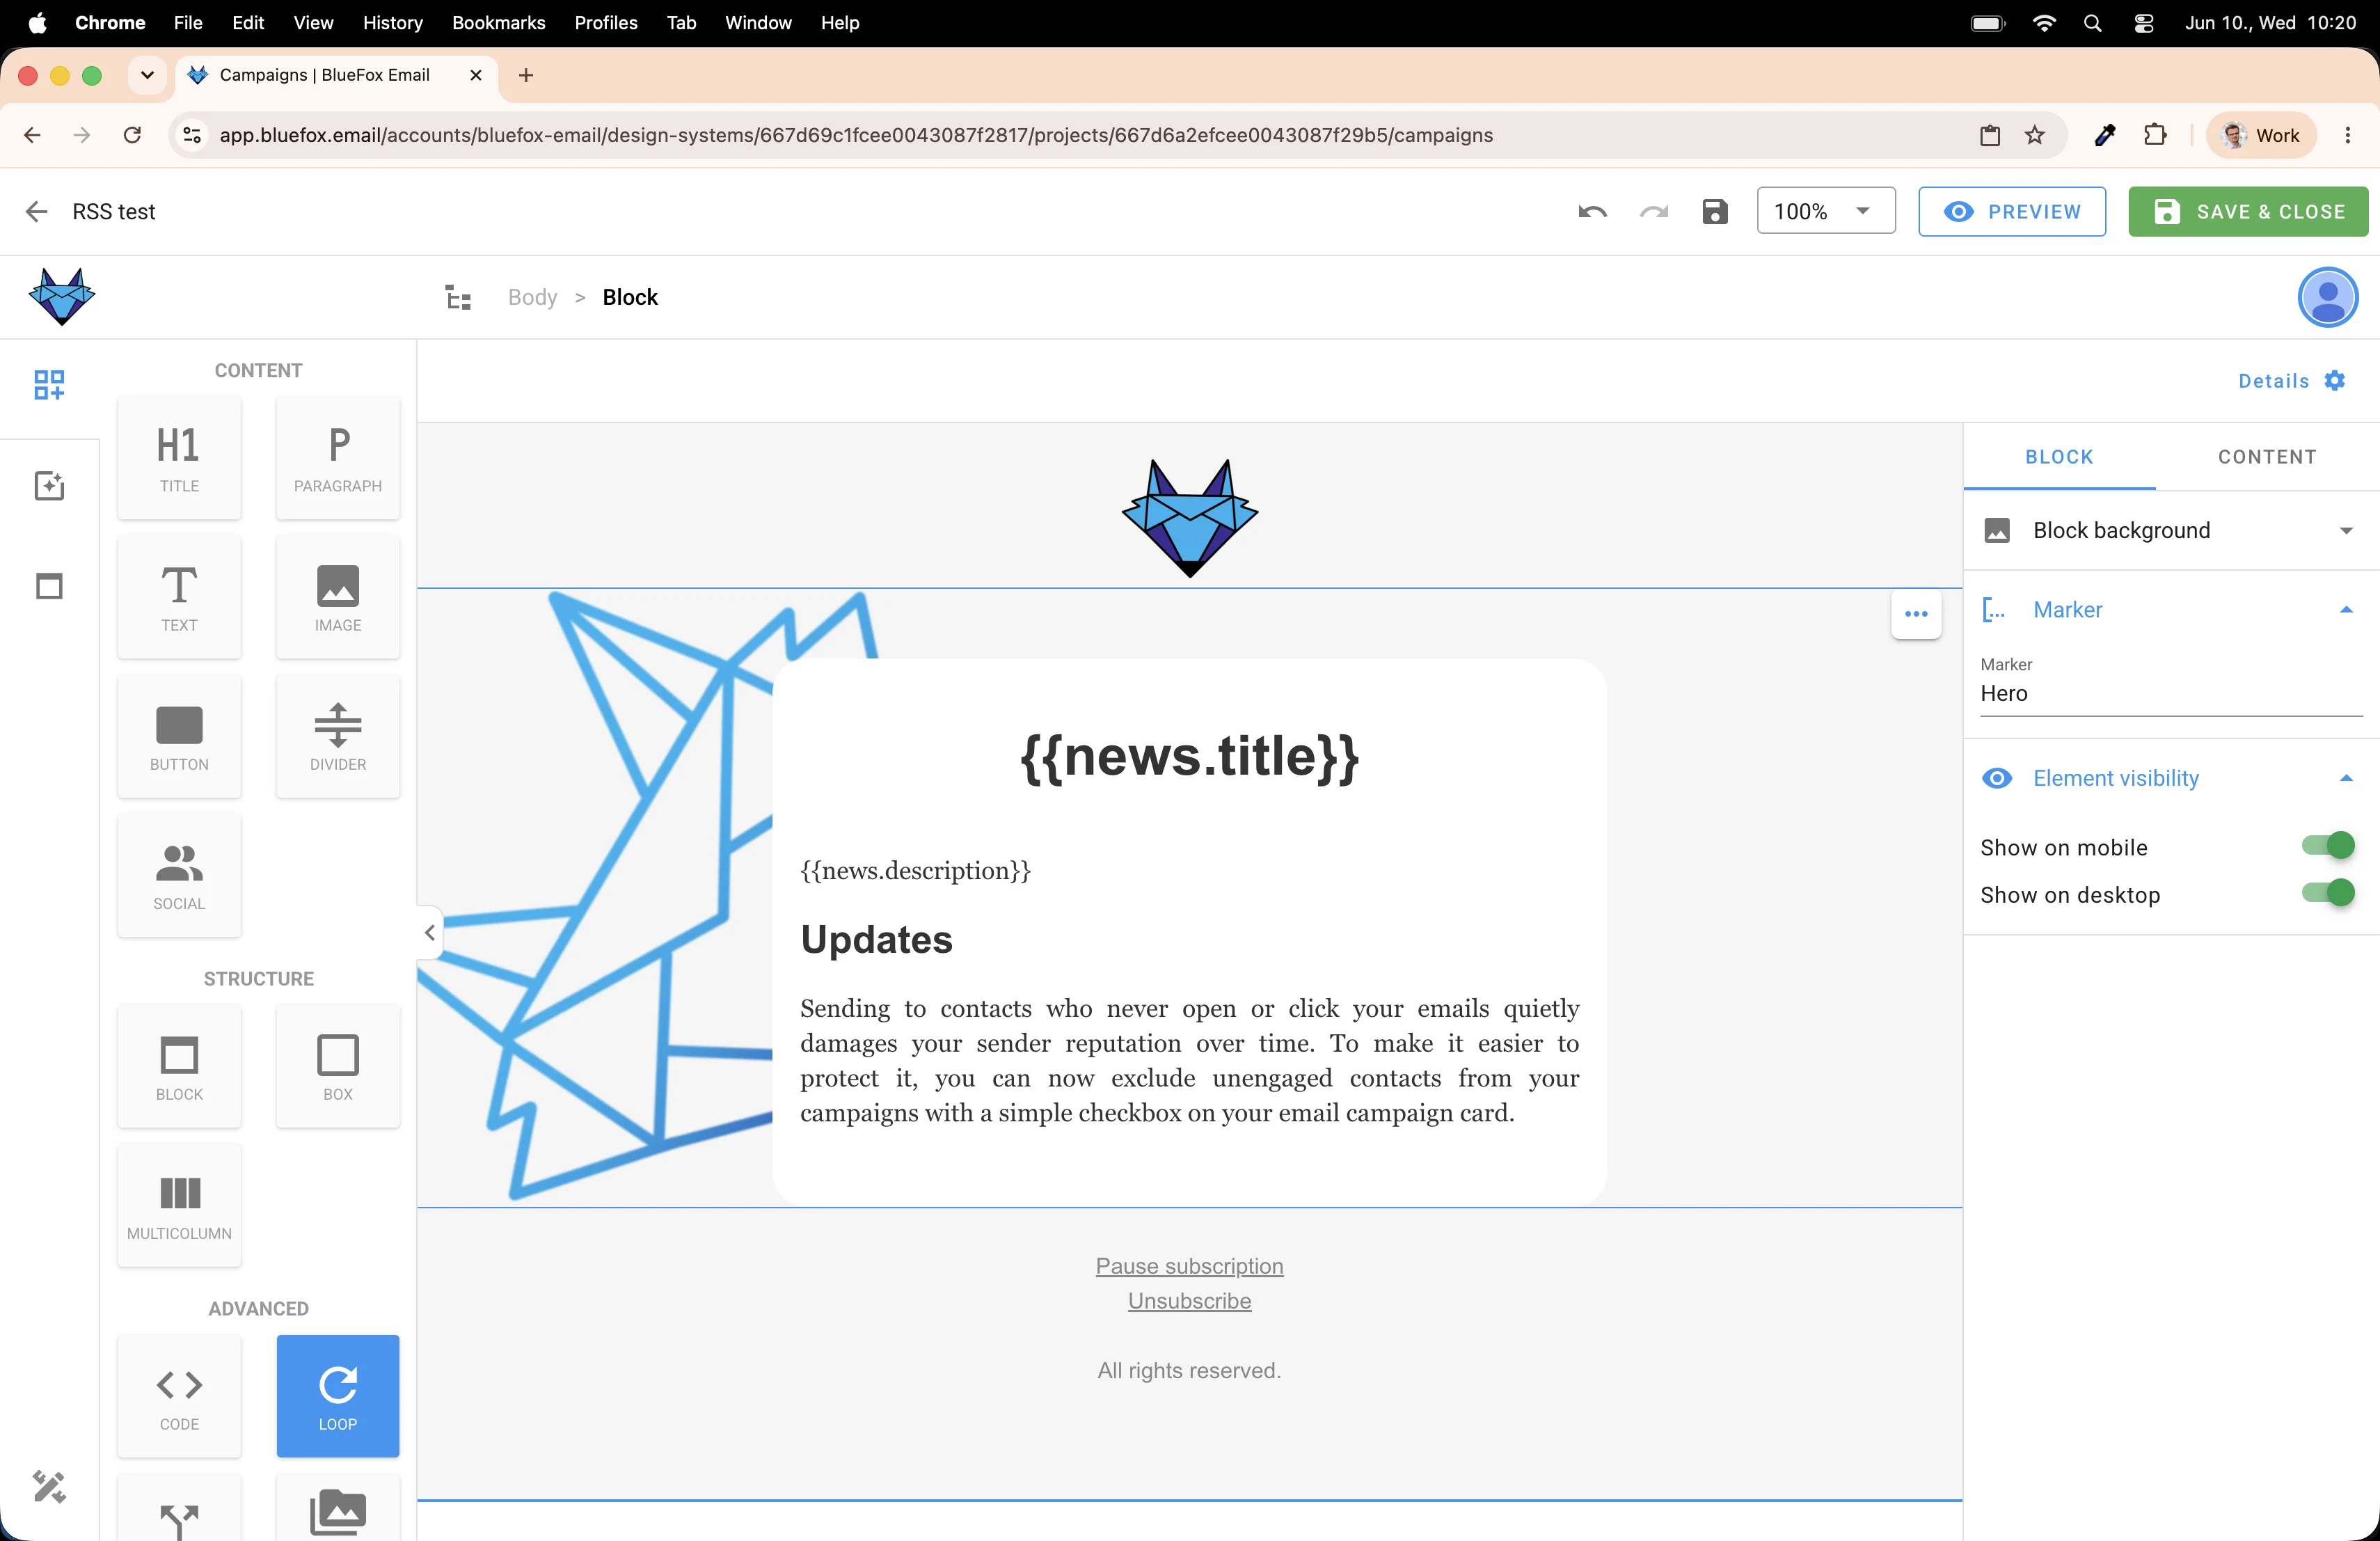Open the Chrome tab search dropdown

[147, 76]
